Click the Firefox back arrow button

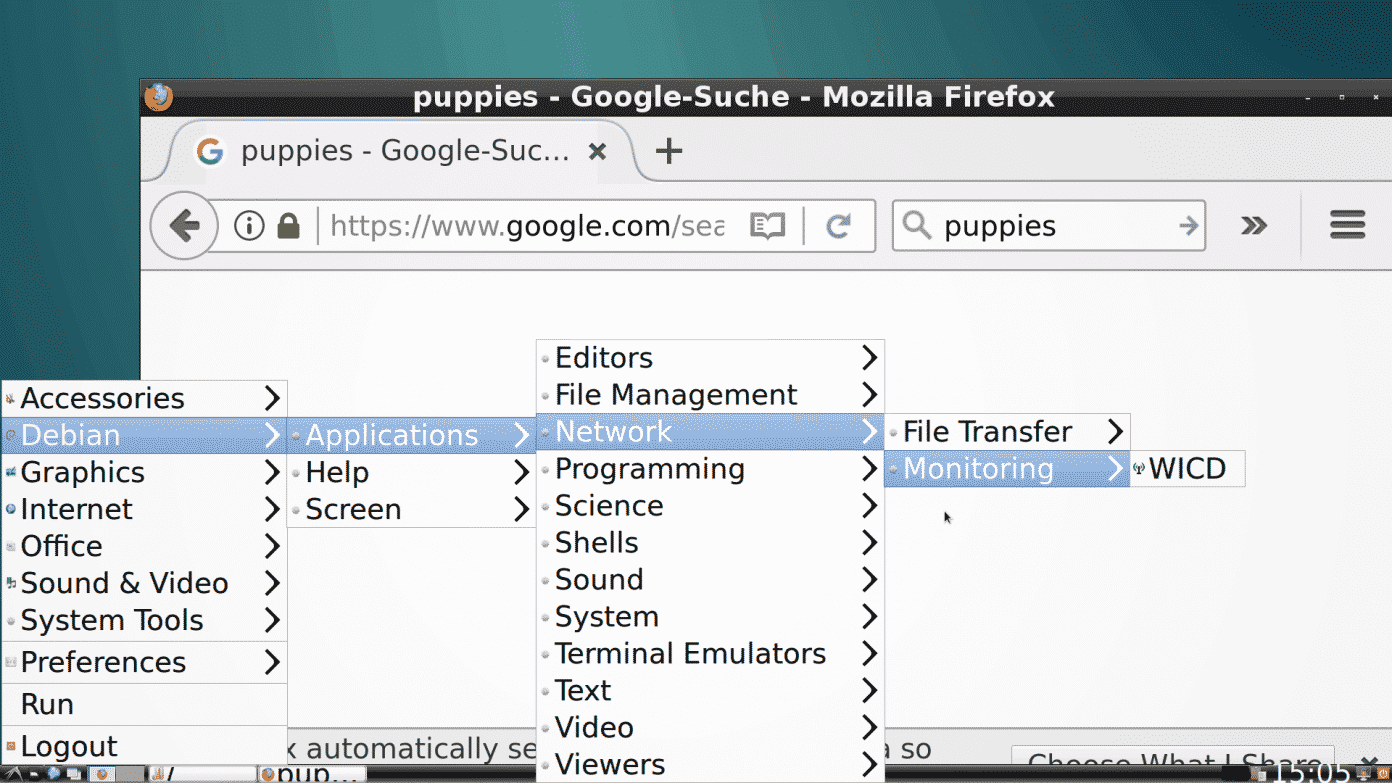pos(184,226)
